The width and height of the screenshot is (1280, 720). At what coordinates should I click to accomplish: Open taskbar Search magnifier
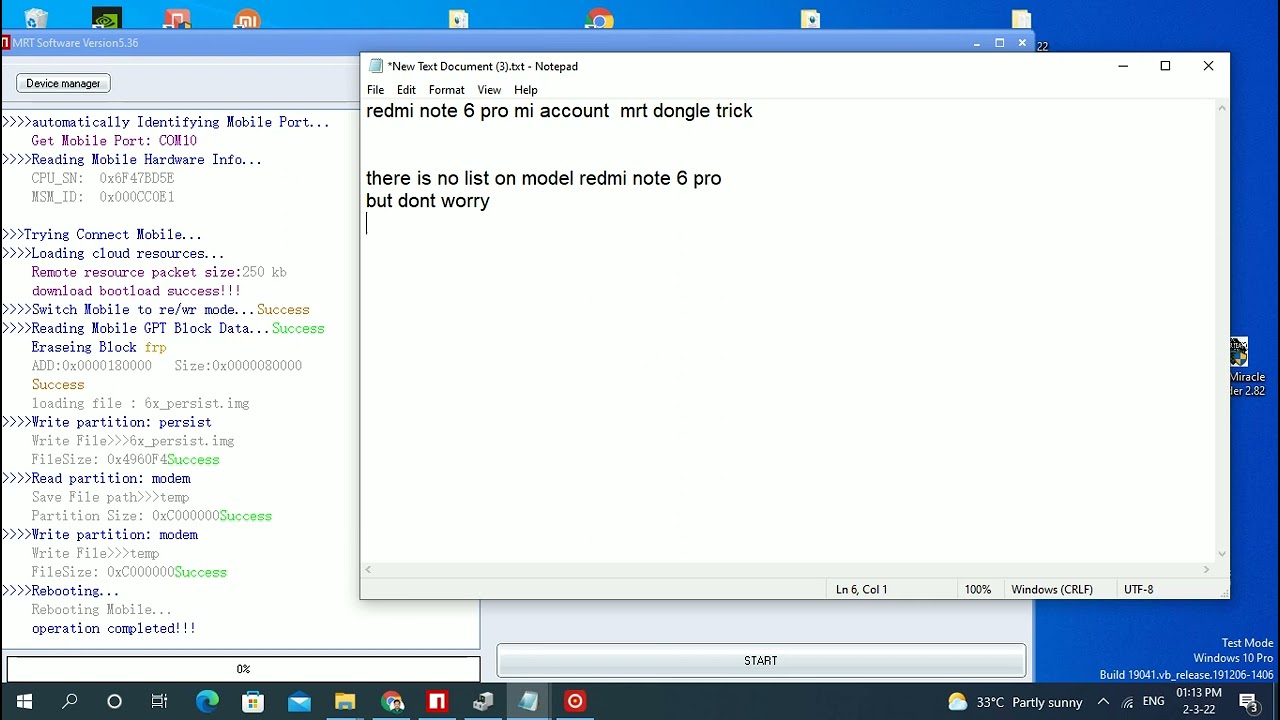[x=69, y=702]
